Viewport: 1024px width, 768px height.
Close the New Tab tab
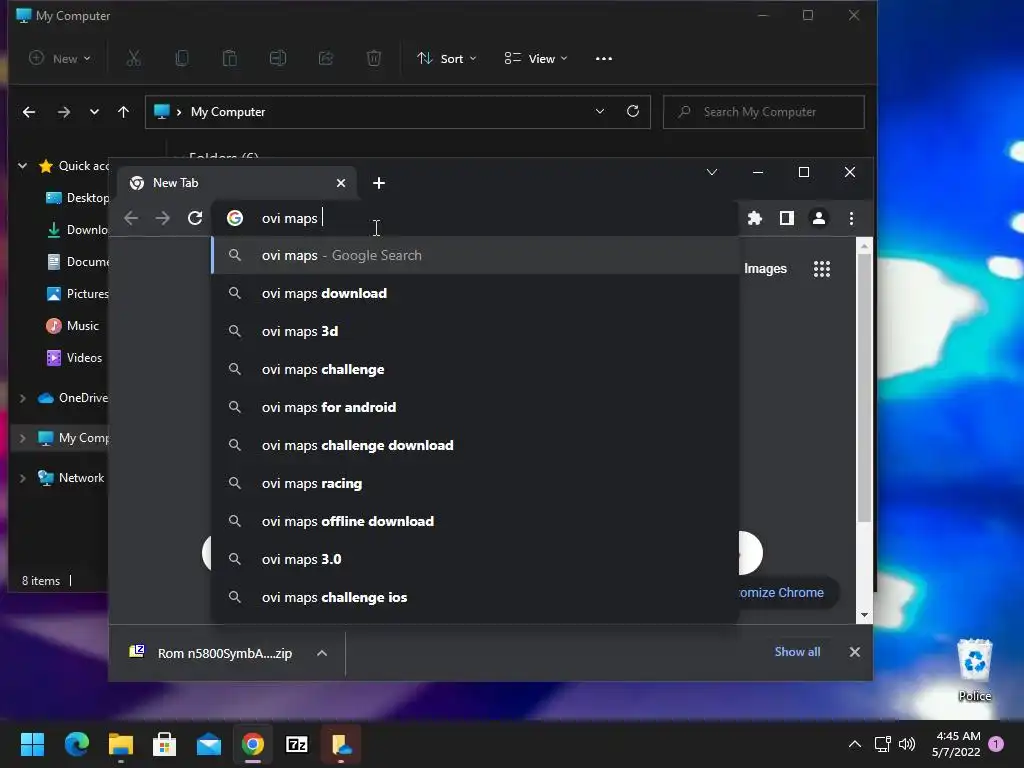pyautogui.click(x=341, y=183)
